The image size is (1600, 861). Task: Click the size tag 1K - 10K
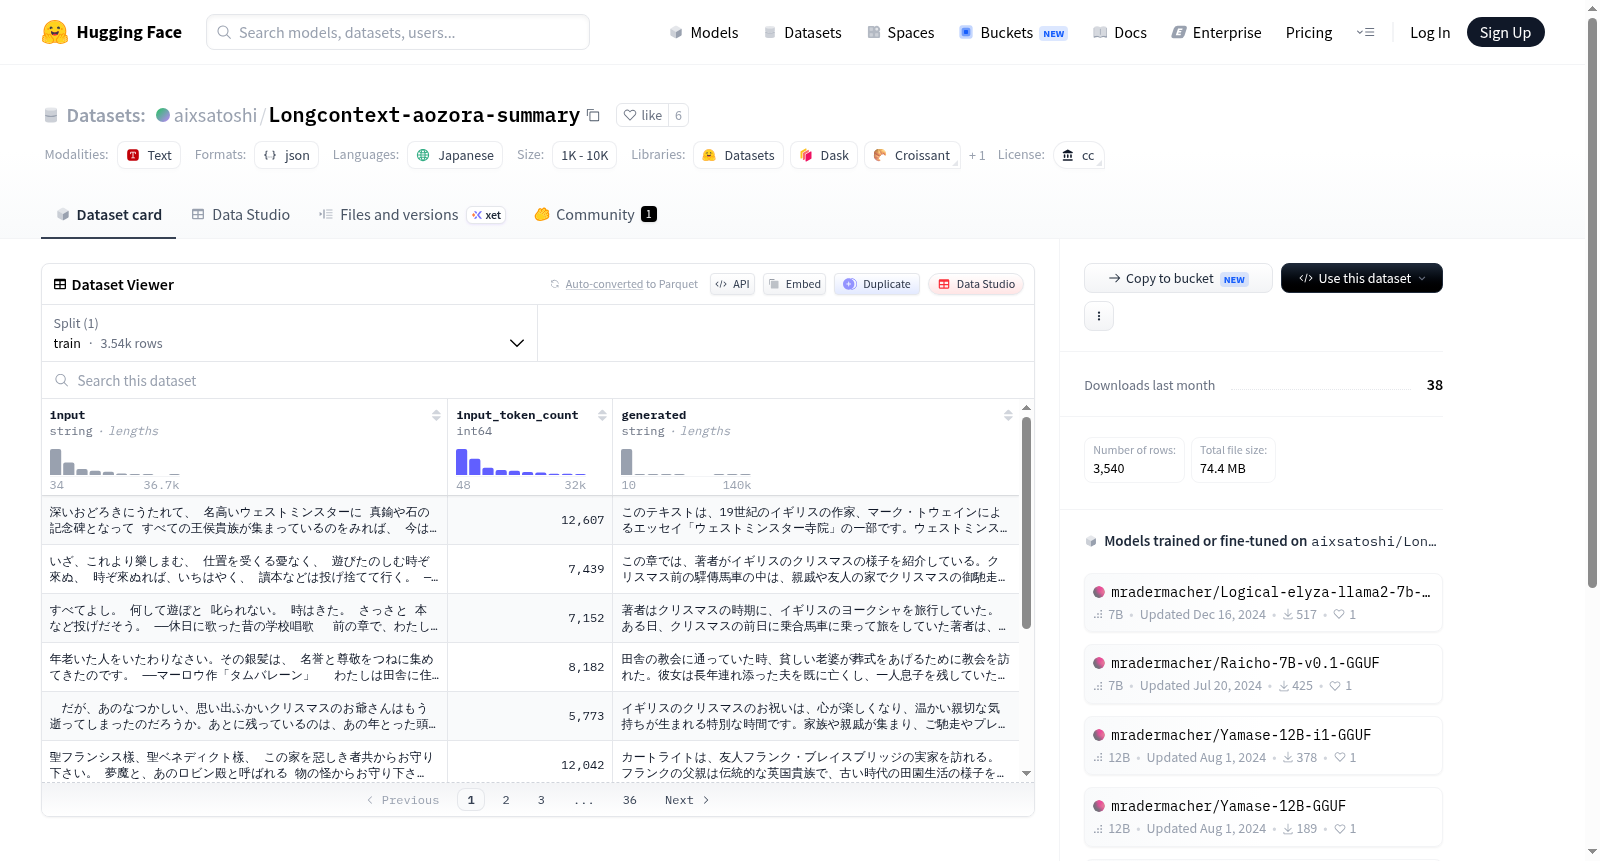pyautogui.click(x=584, y=155)
